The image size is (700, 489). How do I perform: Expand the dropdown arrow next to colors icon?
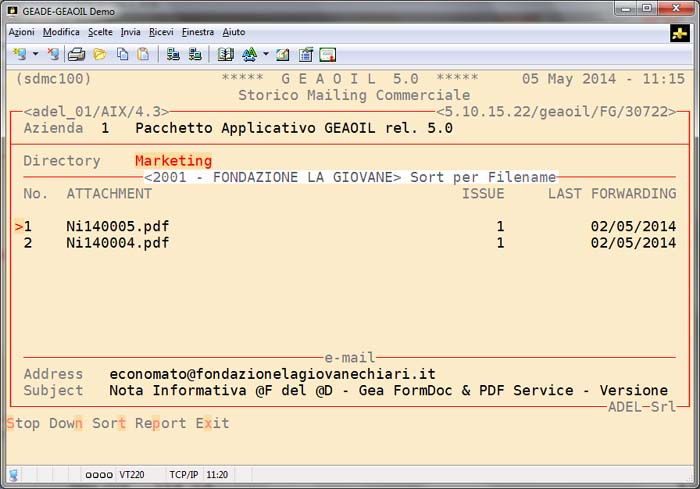tap(265, 54)
